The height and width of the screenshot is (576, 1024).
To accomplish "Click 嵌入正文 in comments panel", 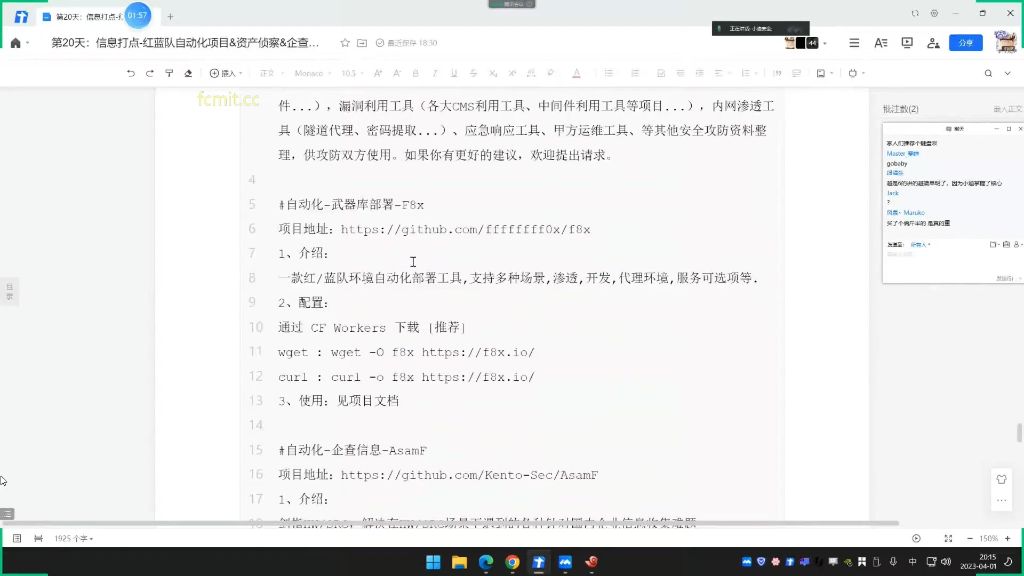I will pos(1007,109).
